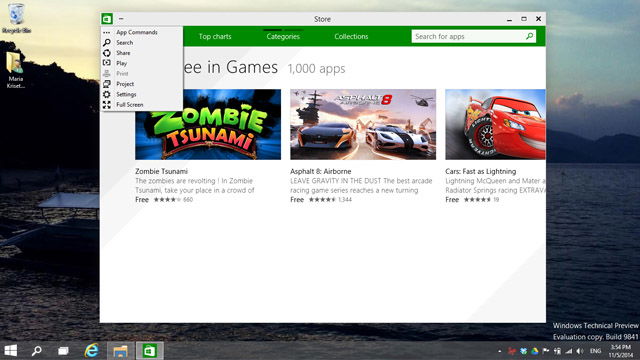
Task: Choose Project in the app menu
Action: point(125,84)
